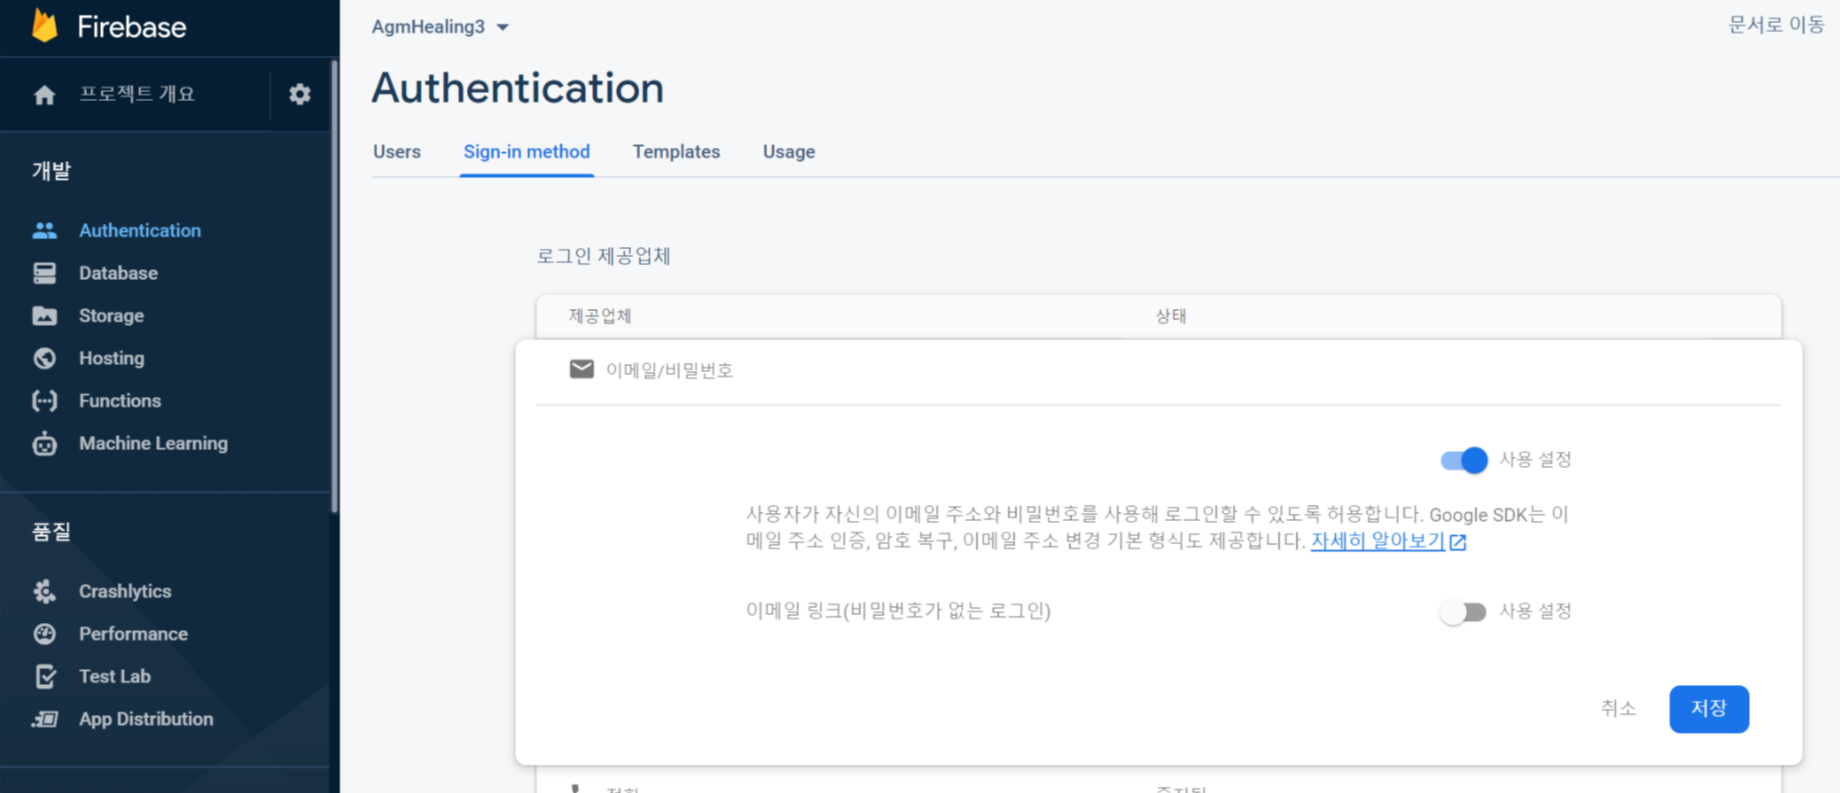The image size is (1840, 793).
Task: Click the 취소 cancel button
Action: pos(1618,709)
